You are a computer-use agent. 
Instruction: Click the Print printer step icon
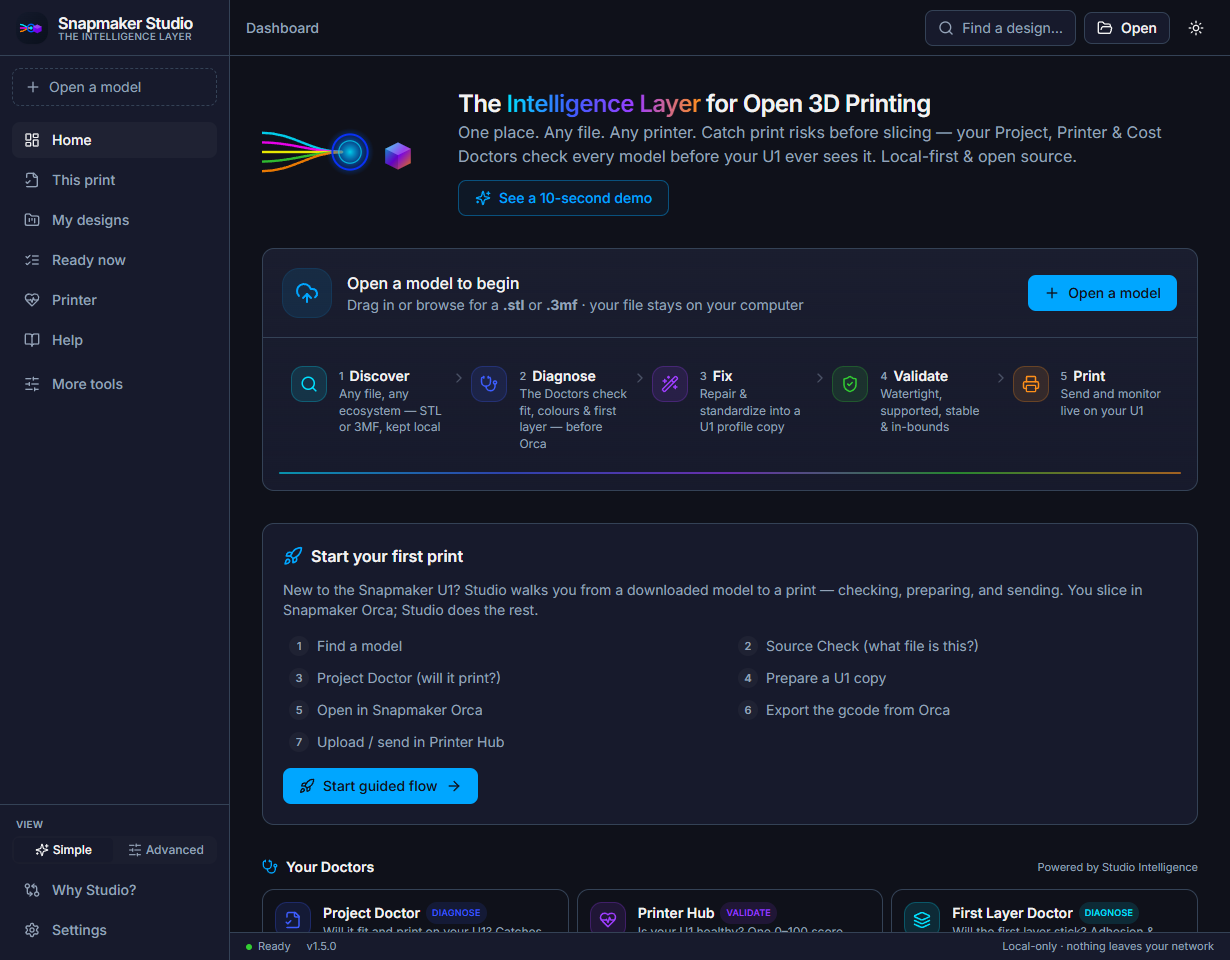(1031, 384)
